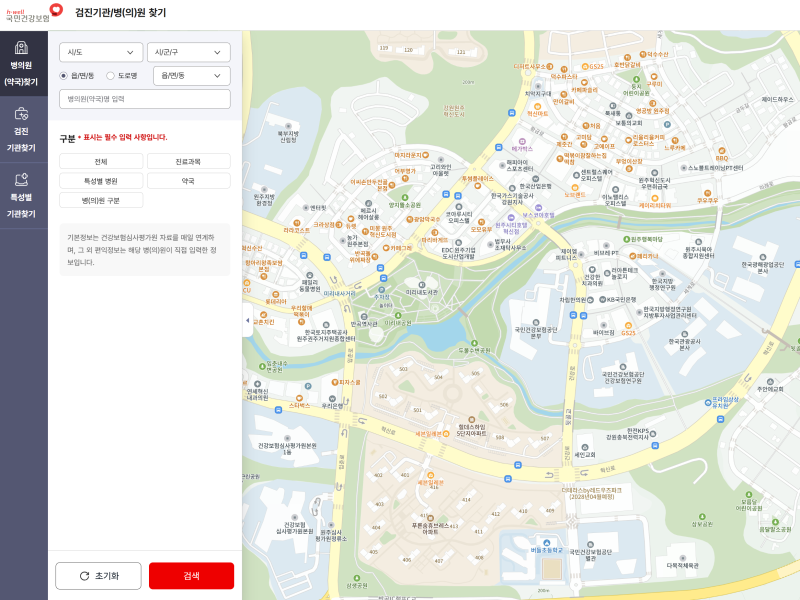Click the 한국관광공사 본사 building marker

pos(685,334)
